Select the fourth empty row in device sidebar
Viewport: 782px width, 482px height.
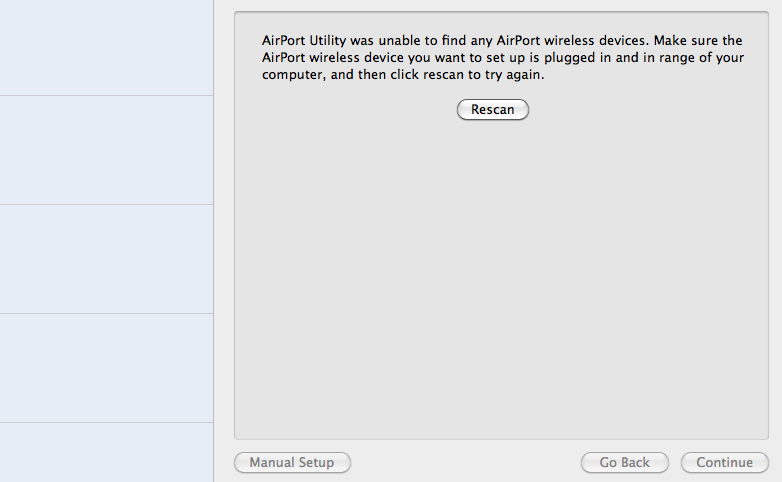tap(106, 368)
